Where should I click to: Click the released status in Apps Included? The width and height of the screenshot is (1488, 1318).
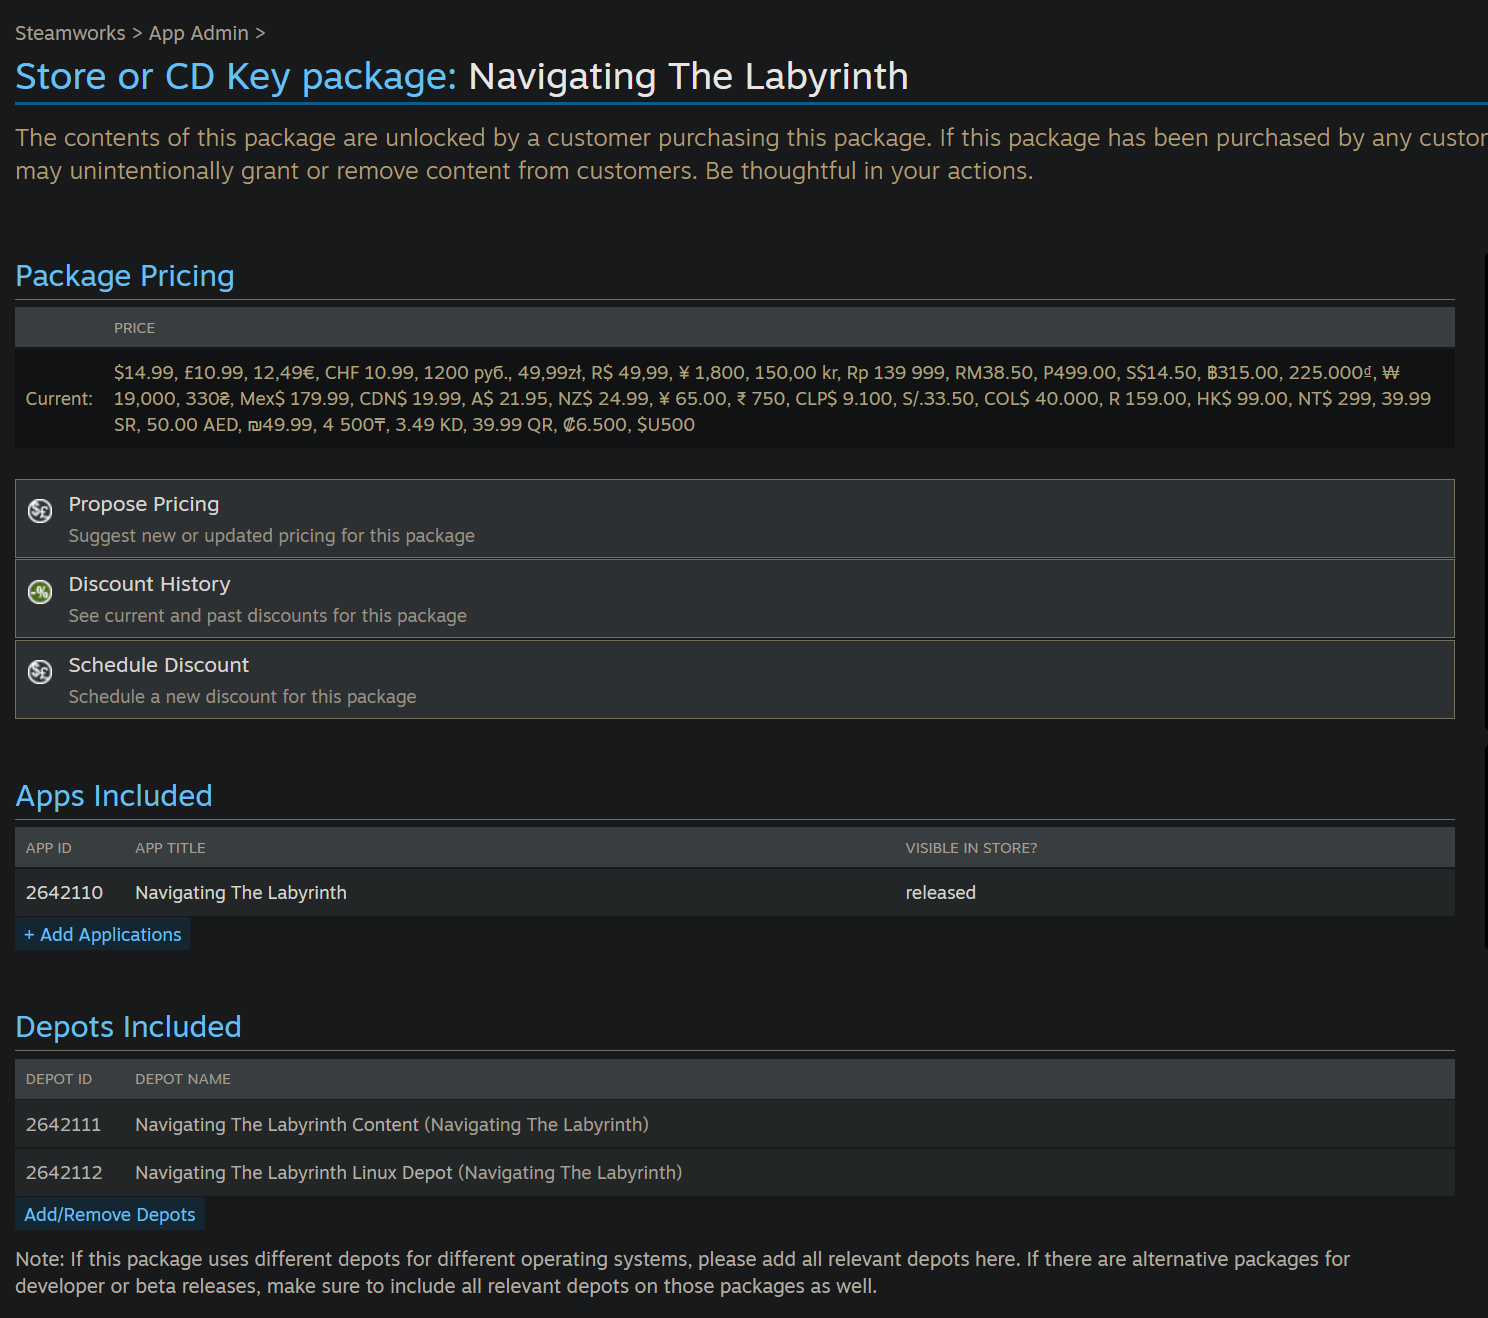click(x=940, y=892)
